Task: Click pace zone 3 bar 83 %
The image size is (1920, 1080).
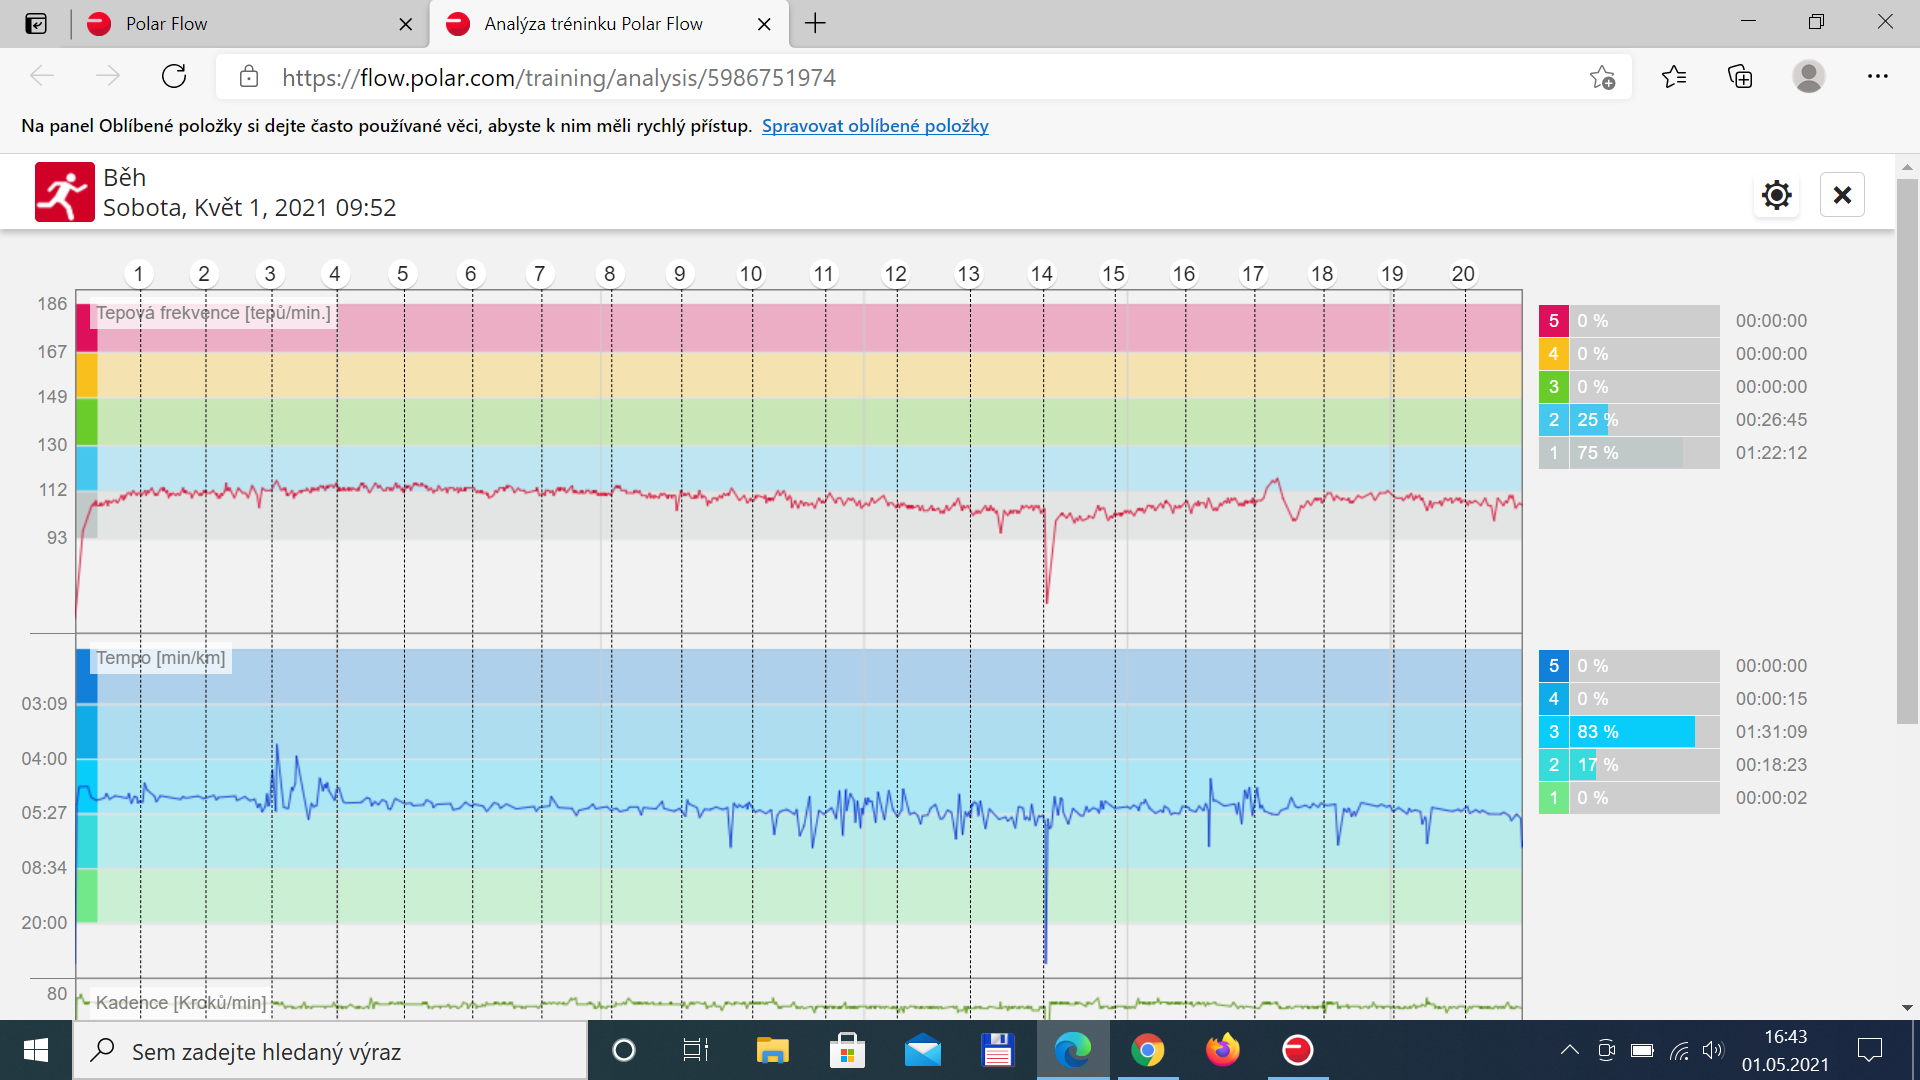Action: click(1629, 732)
